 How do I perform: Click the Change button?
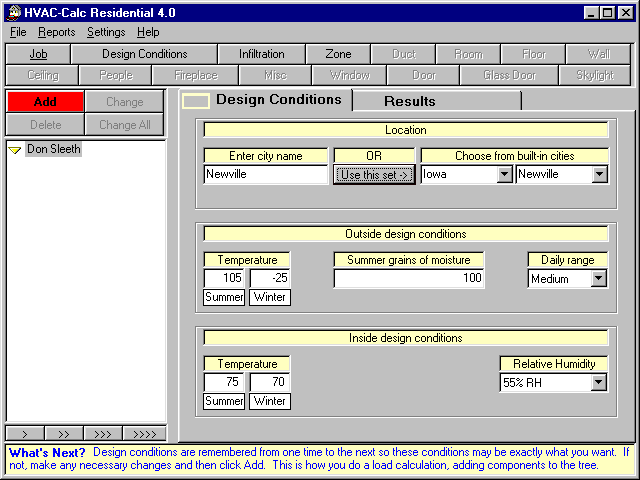click(x=124, y=102)
